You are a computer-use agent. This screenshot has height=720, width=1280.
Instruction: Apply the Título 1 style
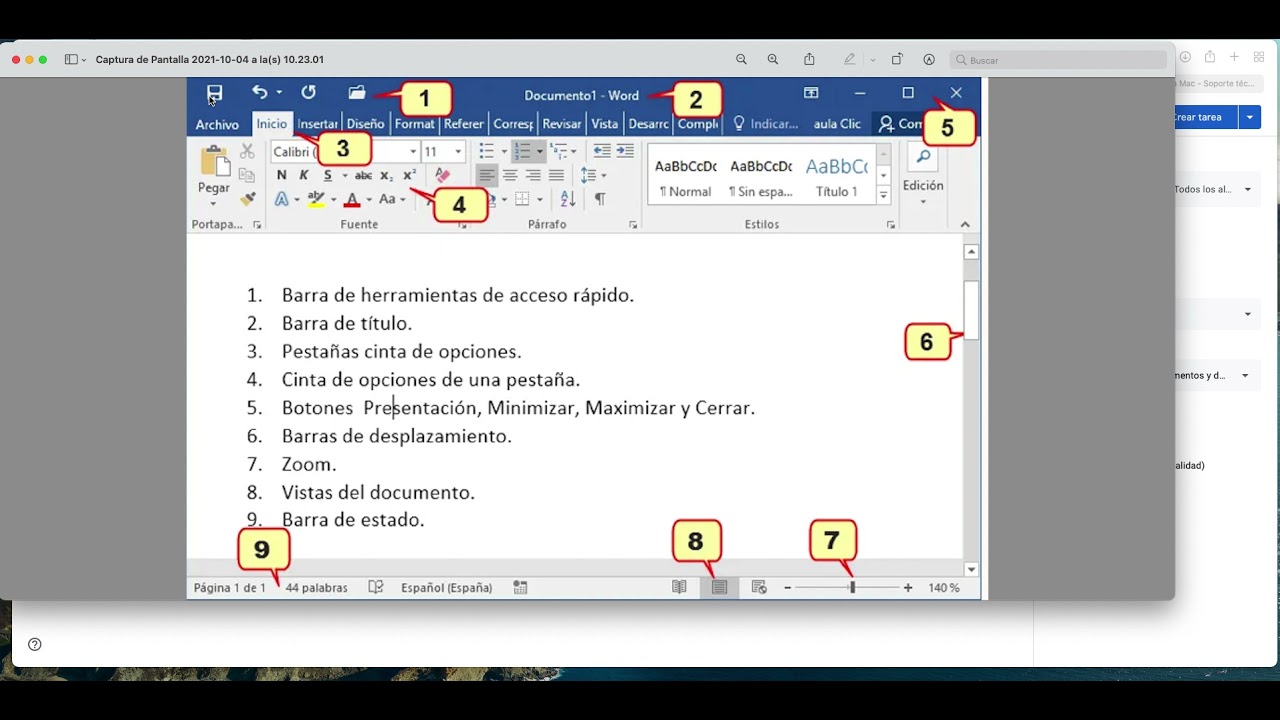(x=836, y=176)
